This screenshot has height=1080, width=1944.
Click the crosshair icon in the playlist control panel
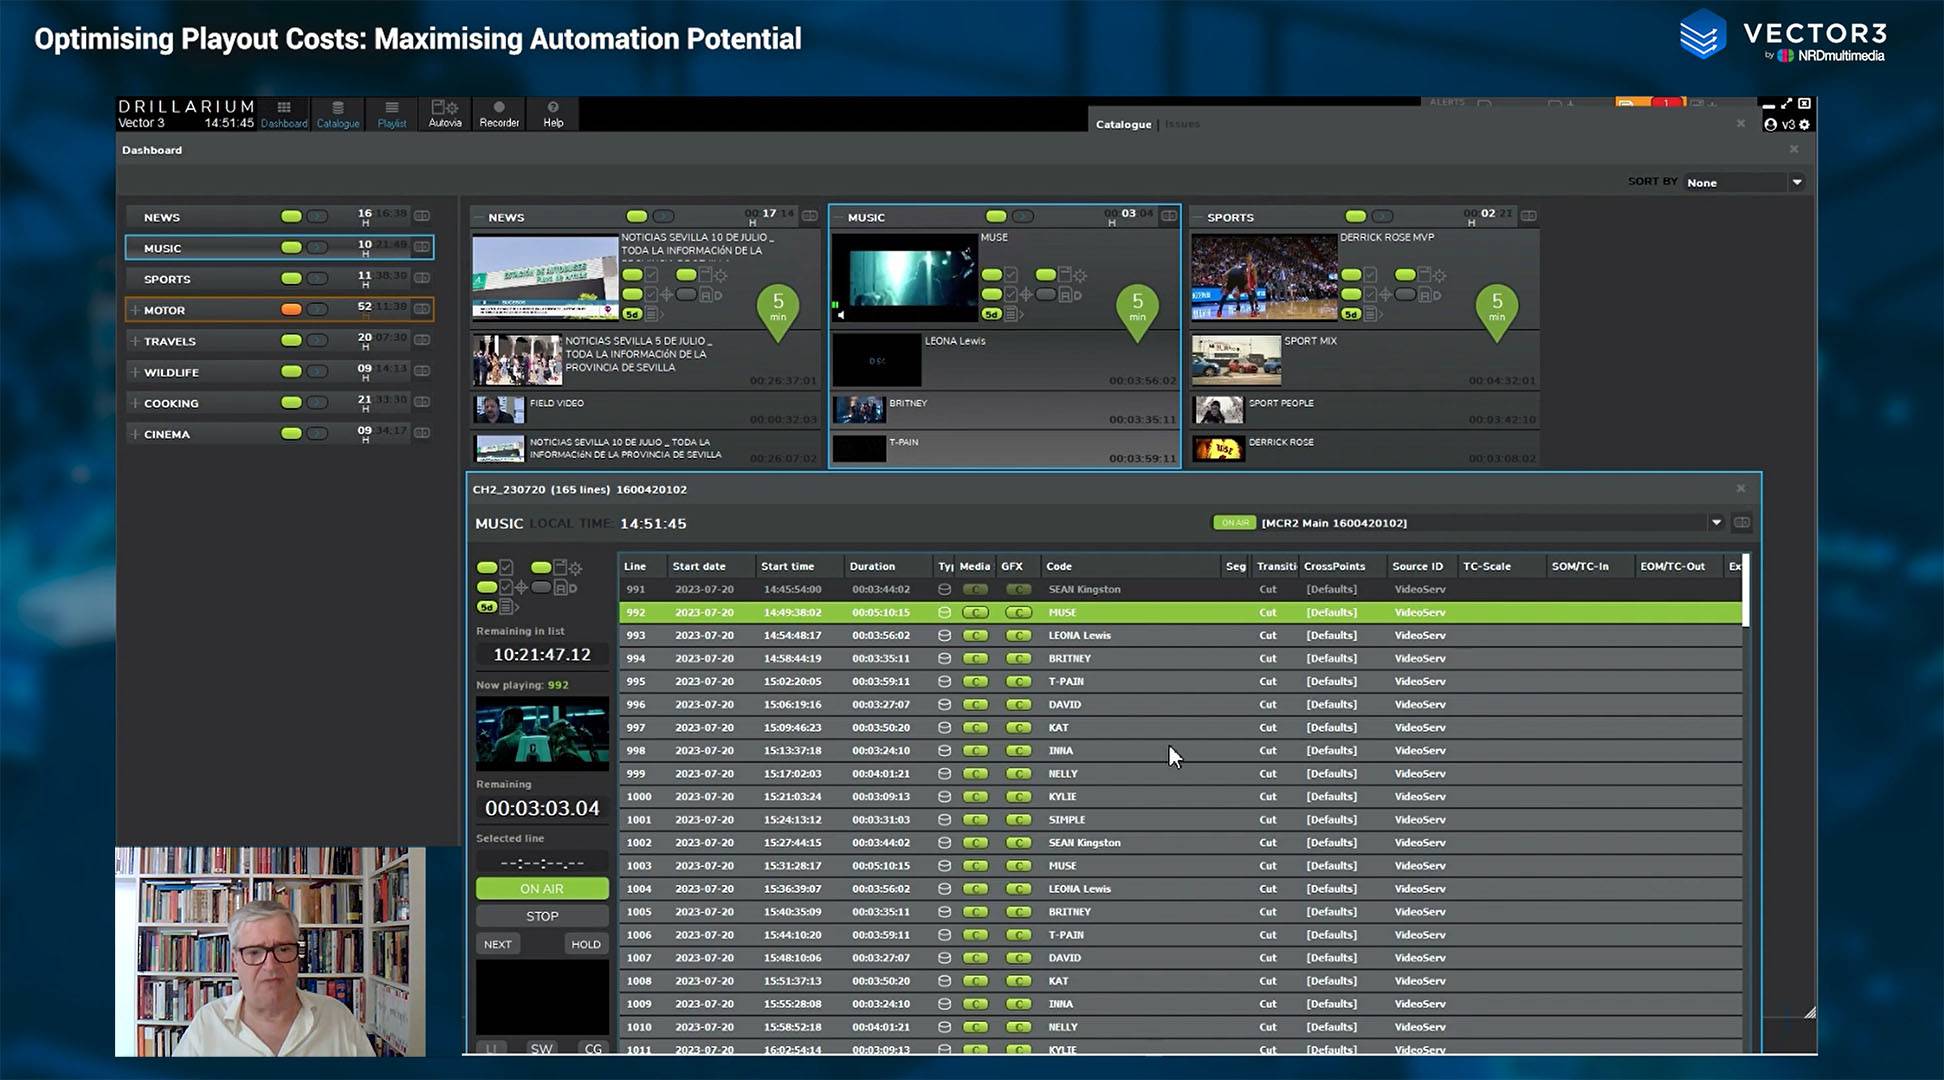521,587
